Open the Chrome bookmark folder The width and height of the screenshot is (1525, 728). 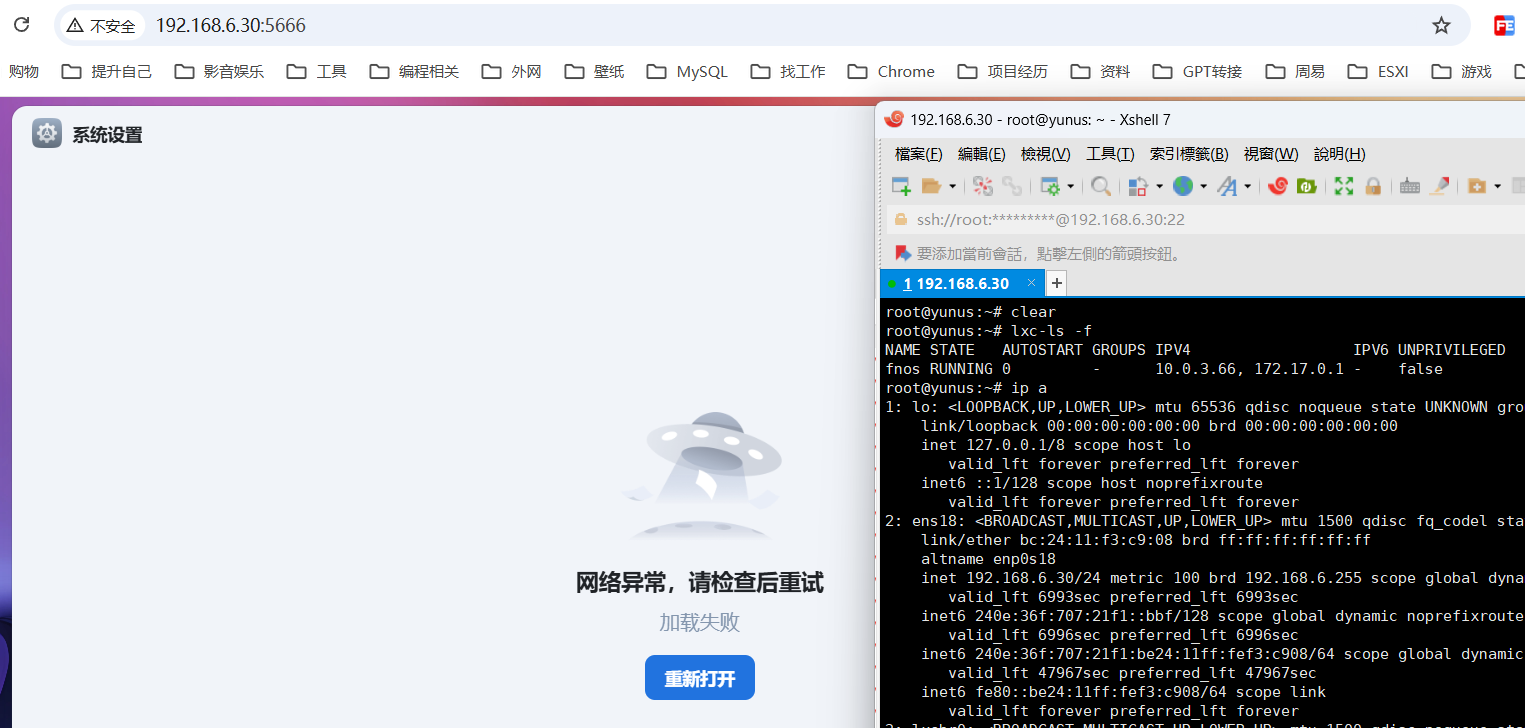click(891, 71)
